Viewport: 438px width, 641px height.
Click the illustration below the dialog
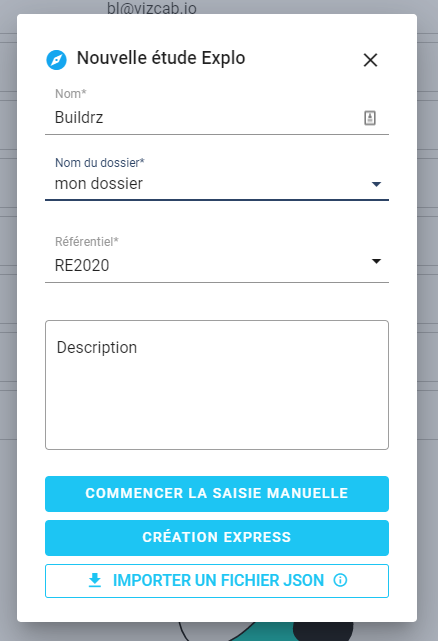266,632
